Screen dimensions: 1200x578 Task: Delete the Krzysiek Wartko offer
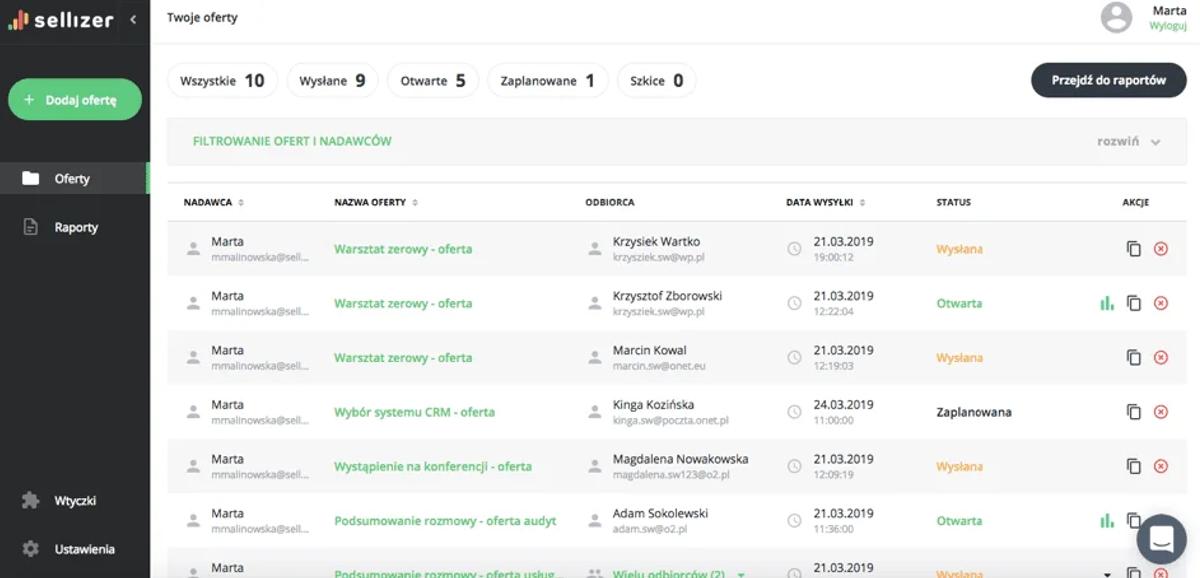point(1161,249)
